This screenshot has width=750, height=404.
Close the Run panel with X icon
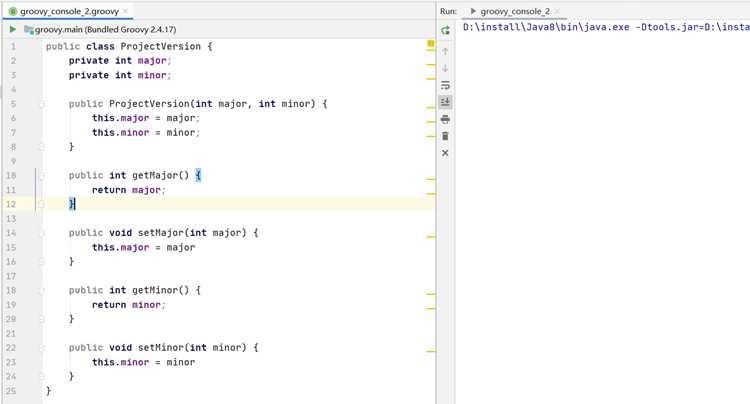[445, 153]
